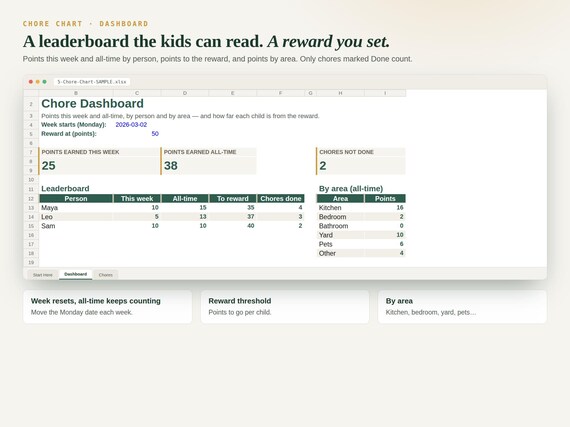
Task: Open the Chores sheet tab
Action: (105, 275)
